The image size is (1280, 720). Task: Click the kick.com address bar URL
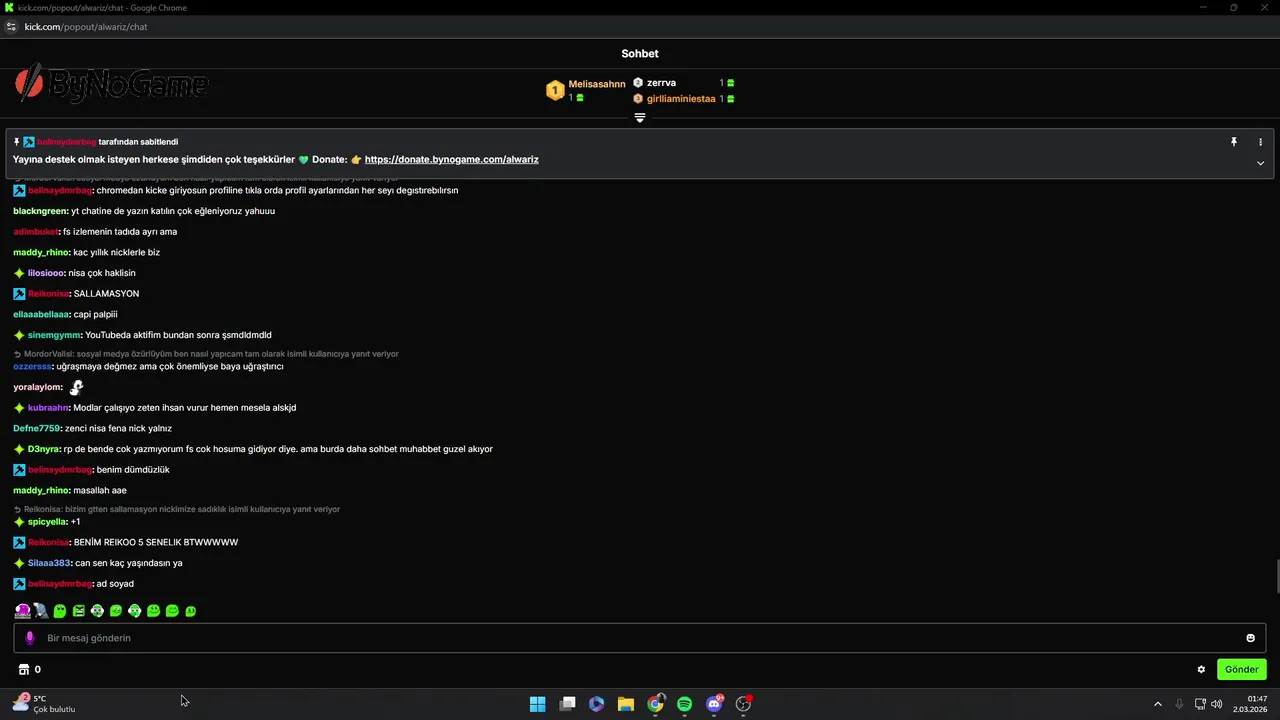click(86, 27)
